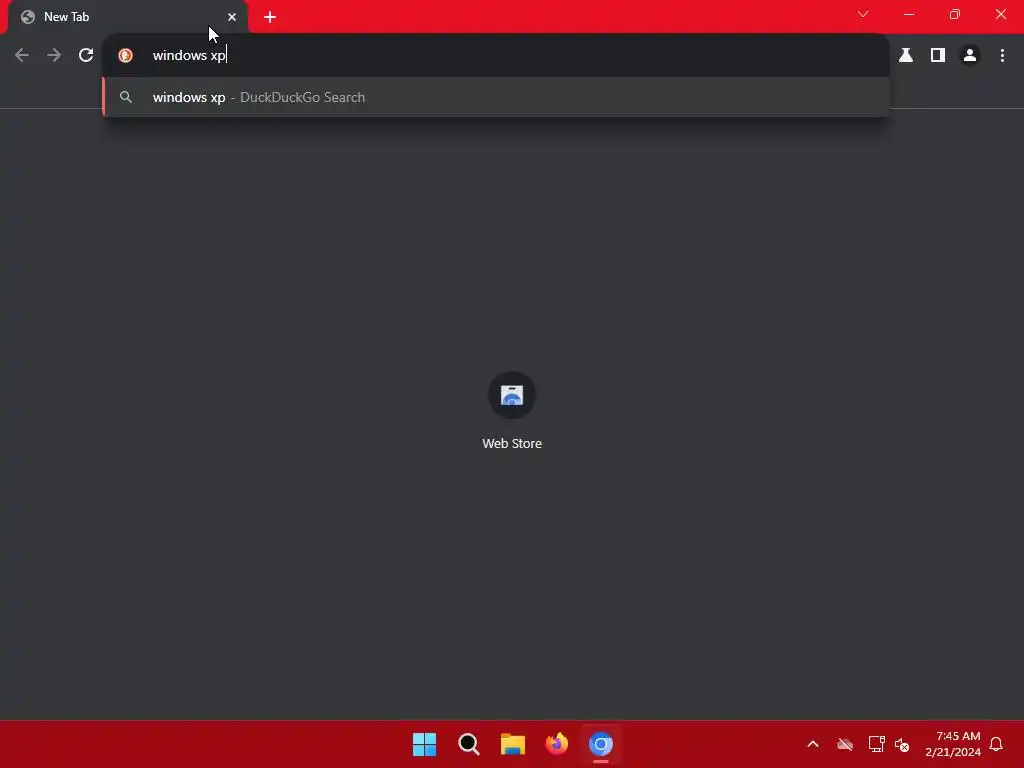The height and width of the screenshot is (768, 1024).
Task: Open File Explorer from taskbar
Action: click(513, 744)
